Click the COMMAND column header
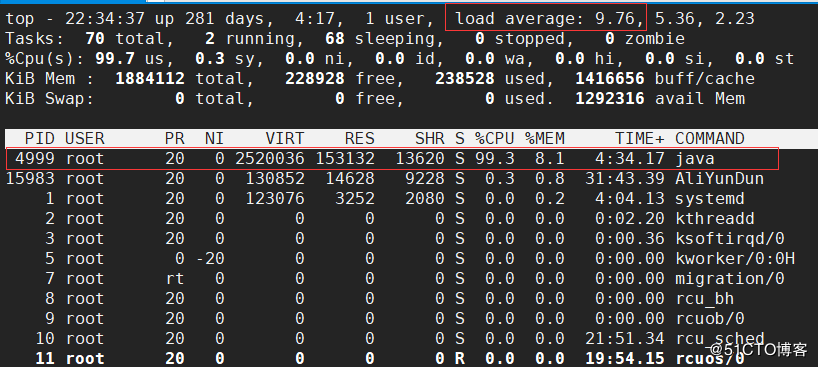Screen dimensions: 818x367 pos(709,139)
